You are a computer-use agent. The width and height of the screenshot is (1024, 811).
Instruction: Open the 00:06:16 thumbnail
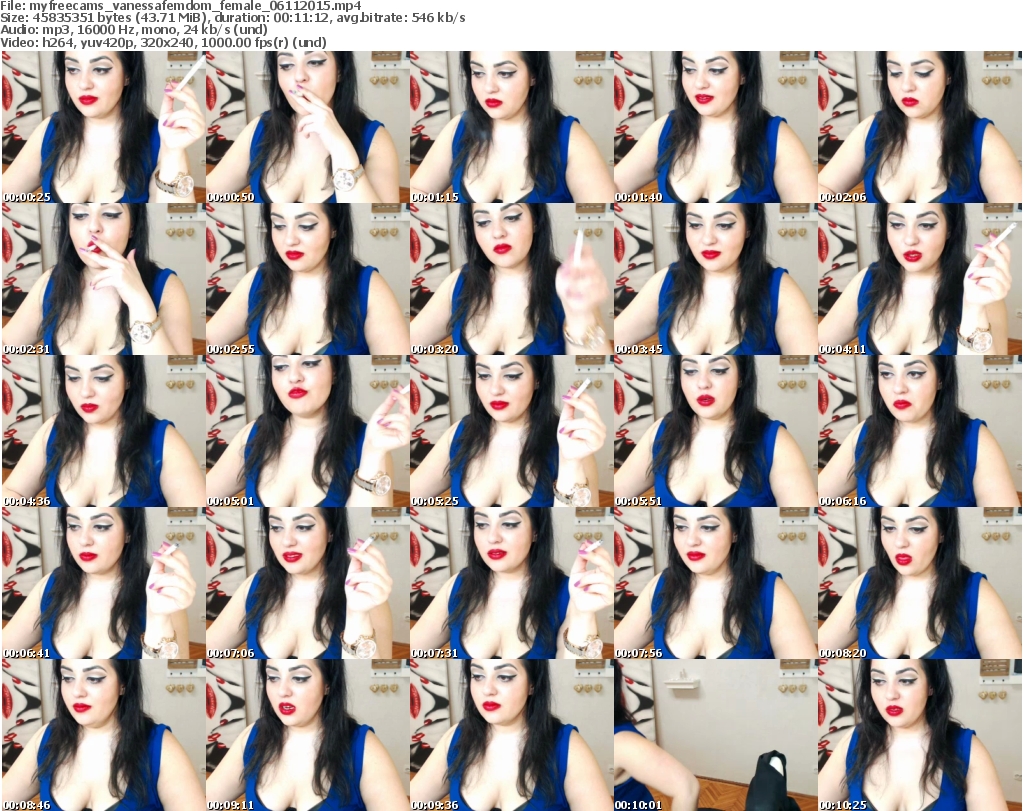click(919, 431)
